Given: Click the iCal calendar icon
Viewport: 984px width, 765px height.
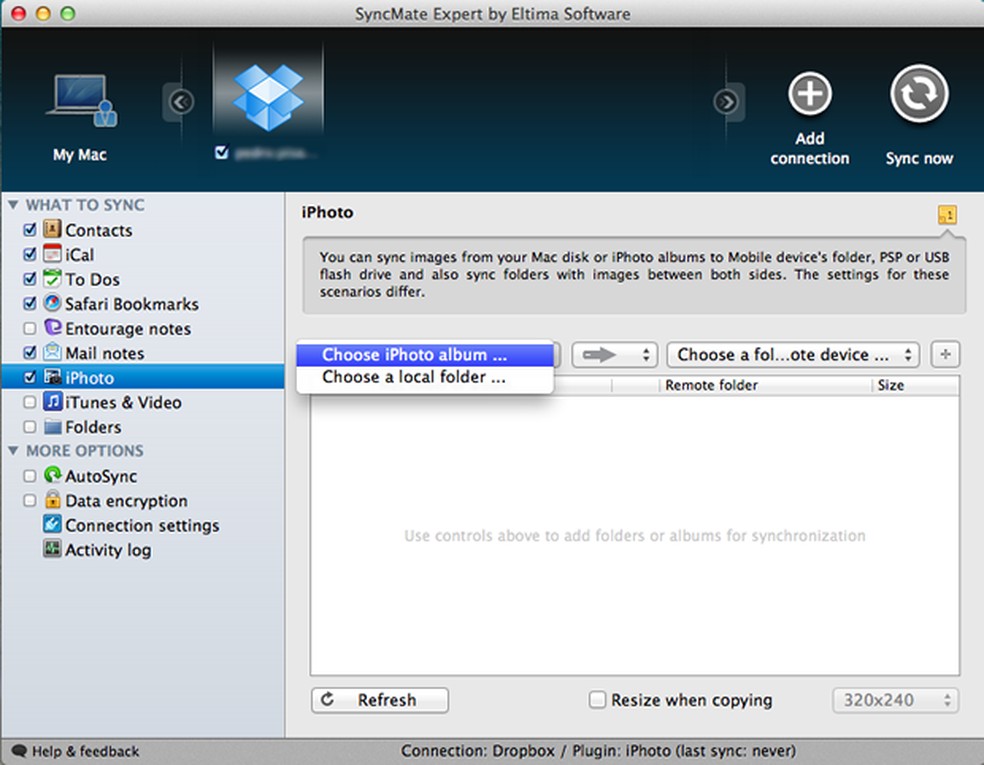Looking at the screenshot, I should [52, 254].
